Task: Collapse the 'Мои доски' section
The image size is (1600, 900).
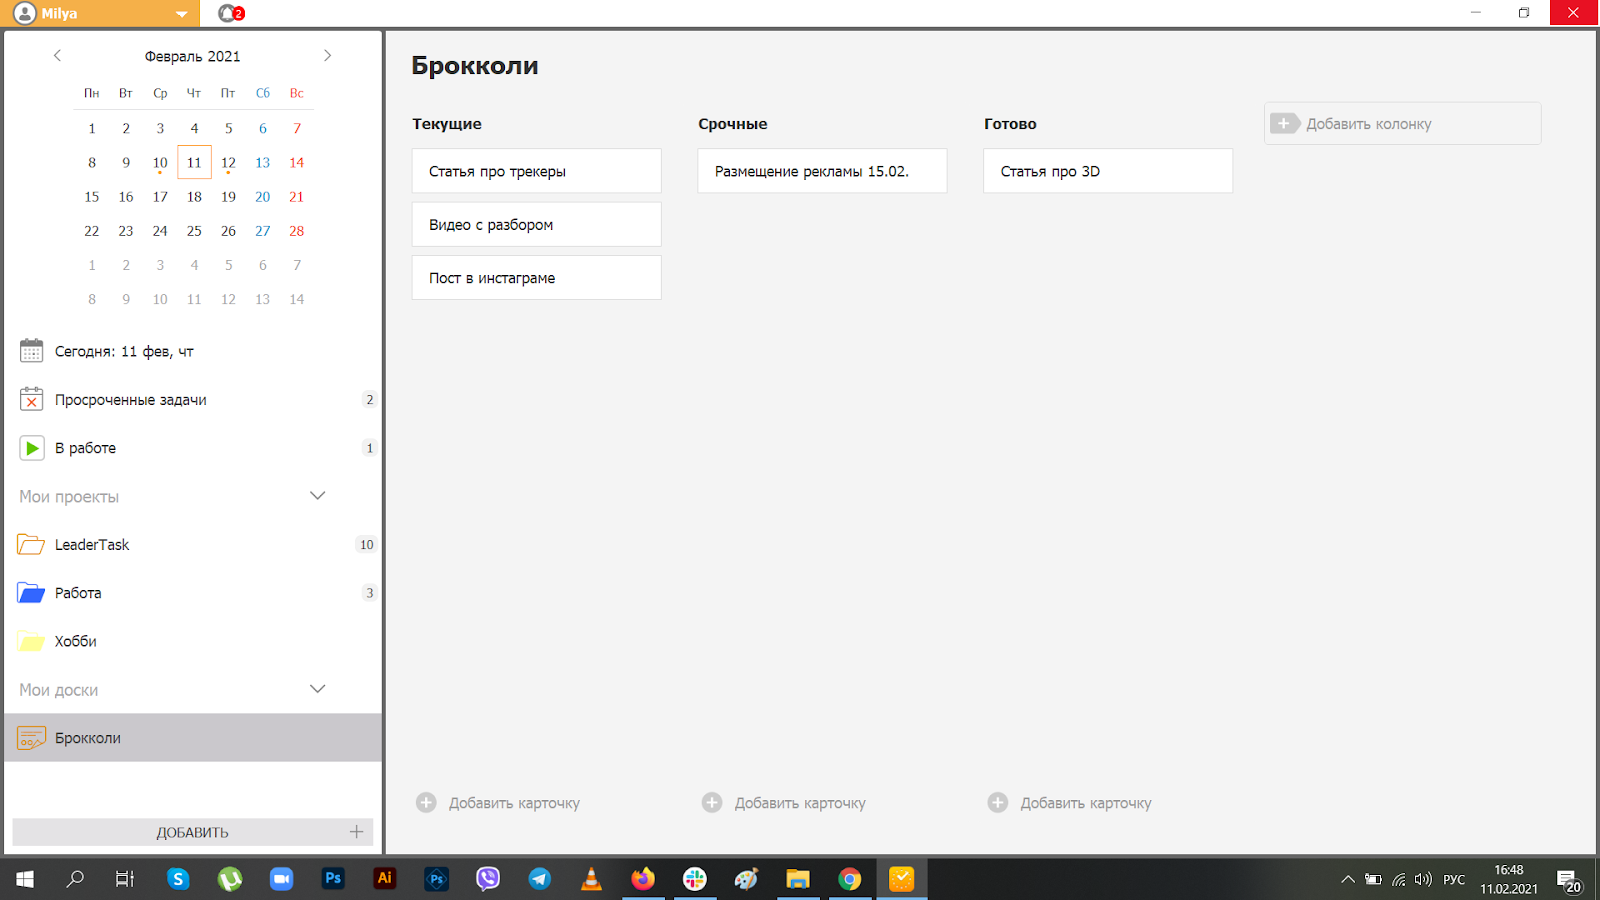Action: (318, 689)
